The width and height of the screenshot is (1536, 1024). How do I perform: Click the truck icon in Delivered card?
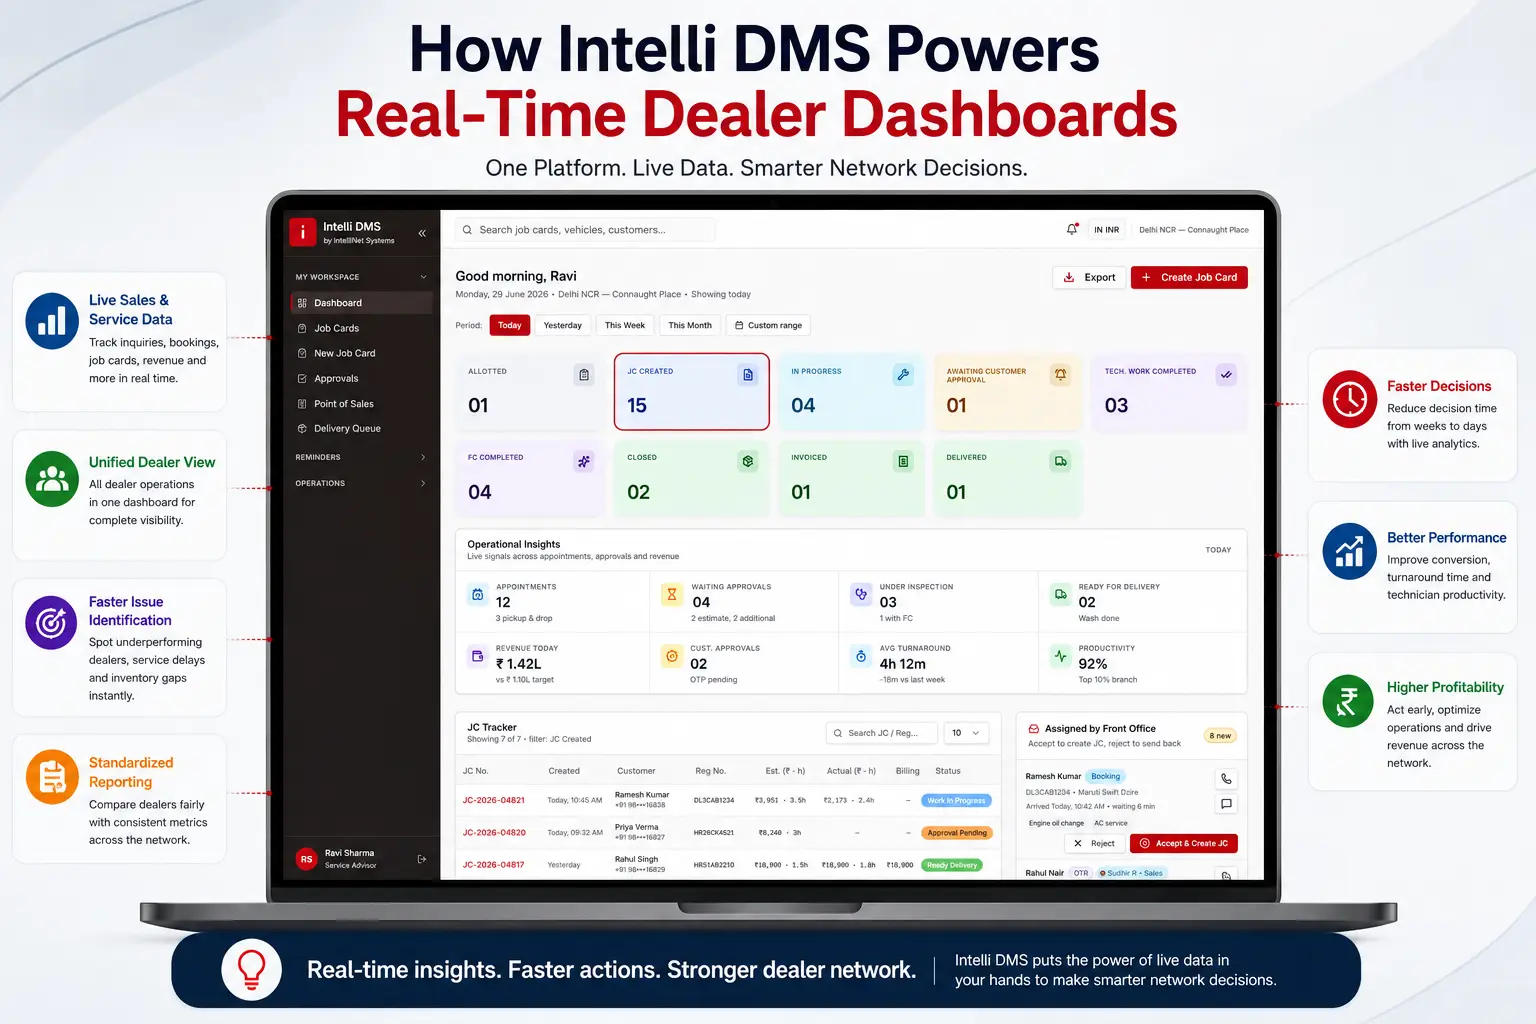1060,461
